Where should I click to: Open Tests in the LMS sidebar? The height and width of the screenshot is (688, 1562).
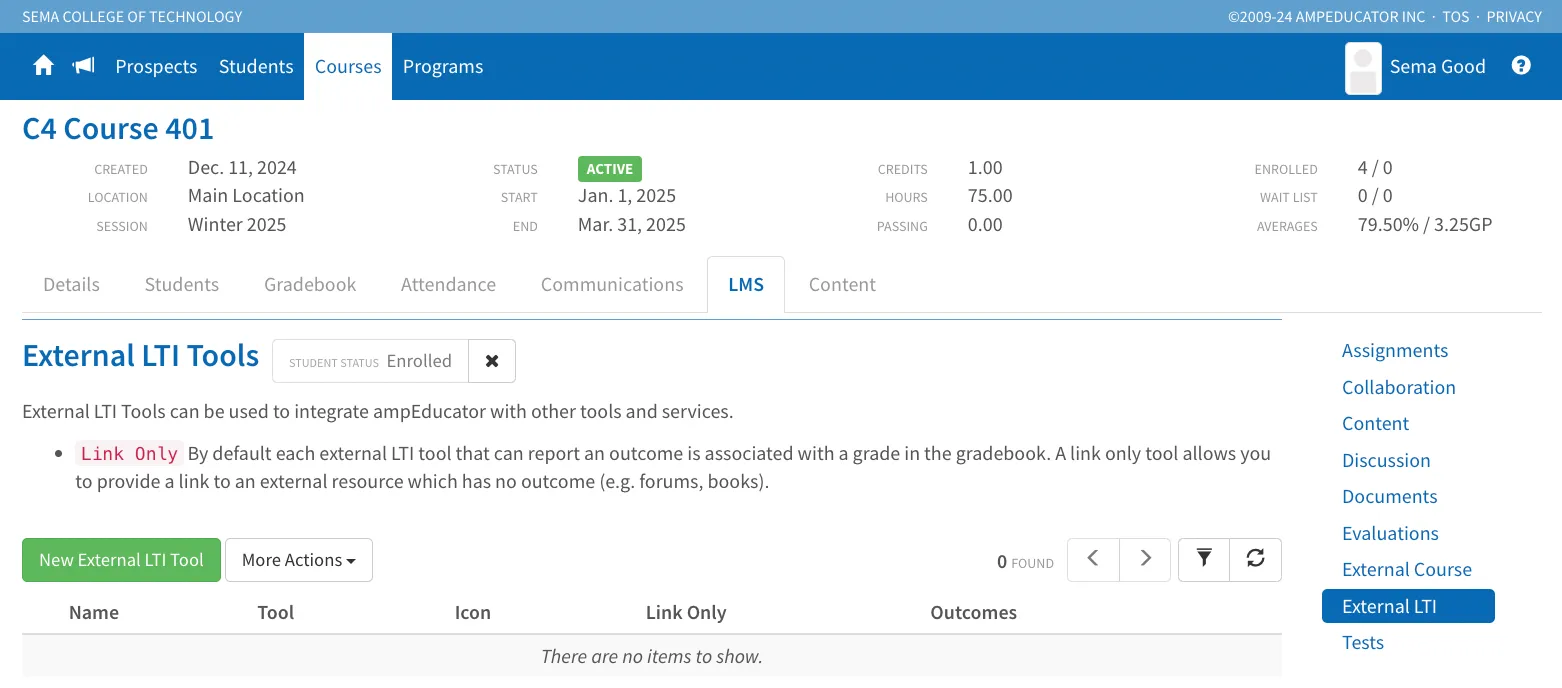[x=1363, y=642]
